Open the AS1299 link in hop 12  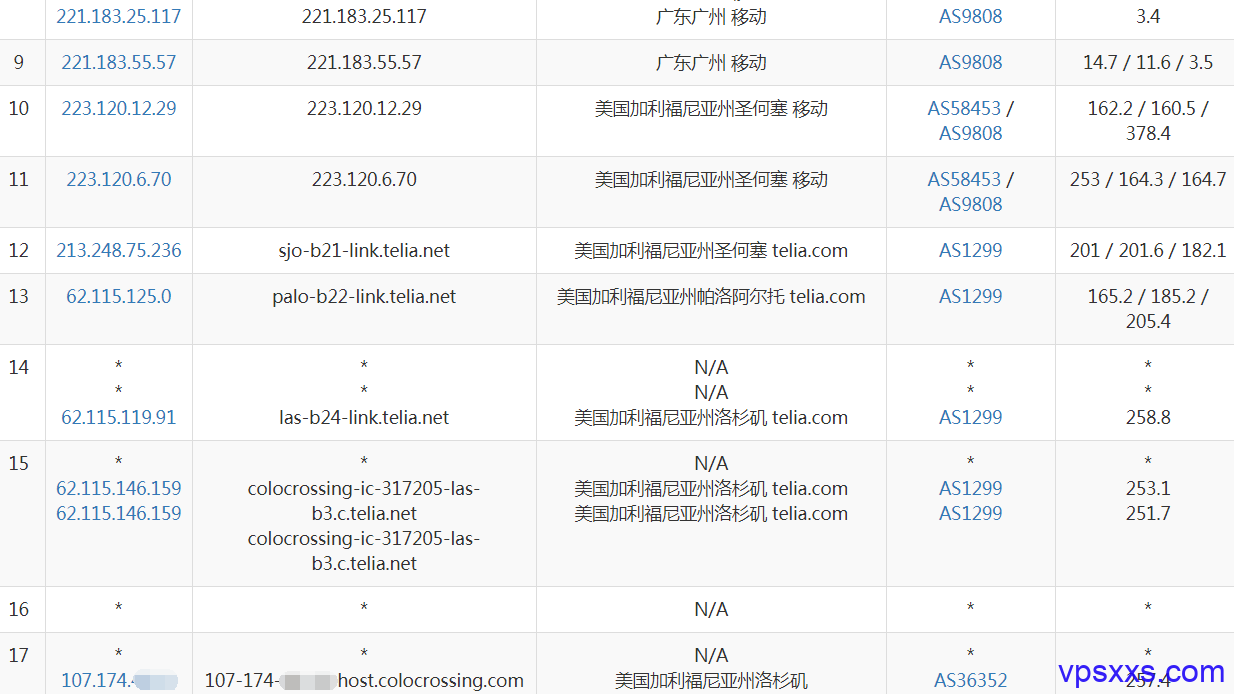click(x=970, y=250)
